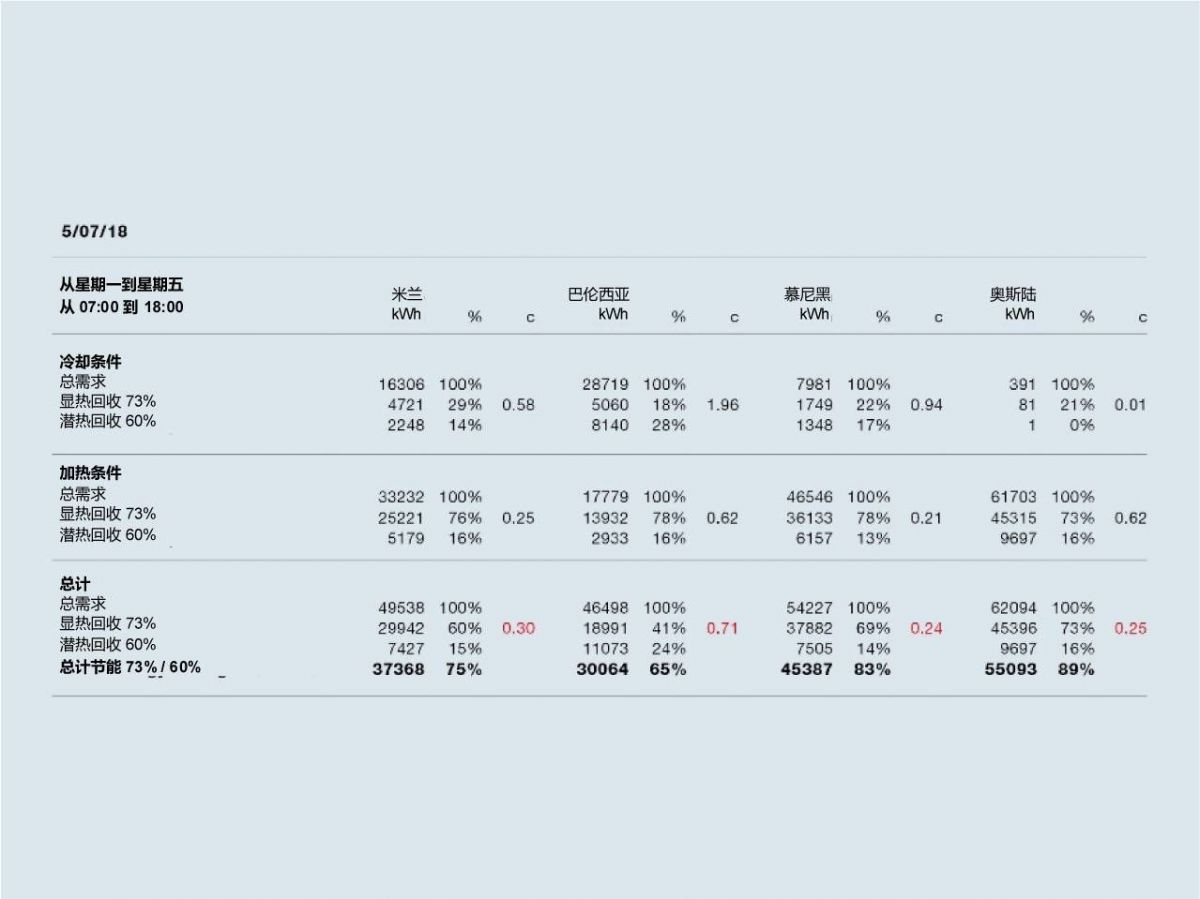Click the red 0.24 value for 慕尼黑
Image resolution: width=1200 pixels, height=899 pixels.
(926, 628)
